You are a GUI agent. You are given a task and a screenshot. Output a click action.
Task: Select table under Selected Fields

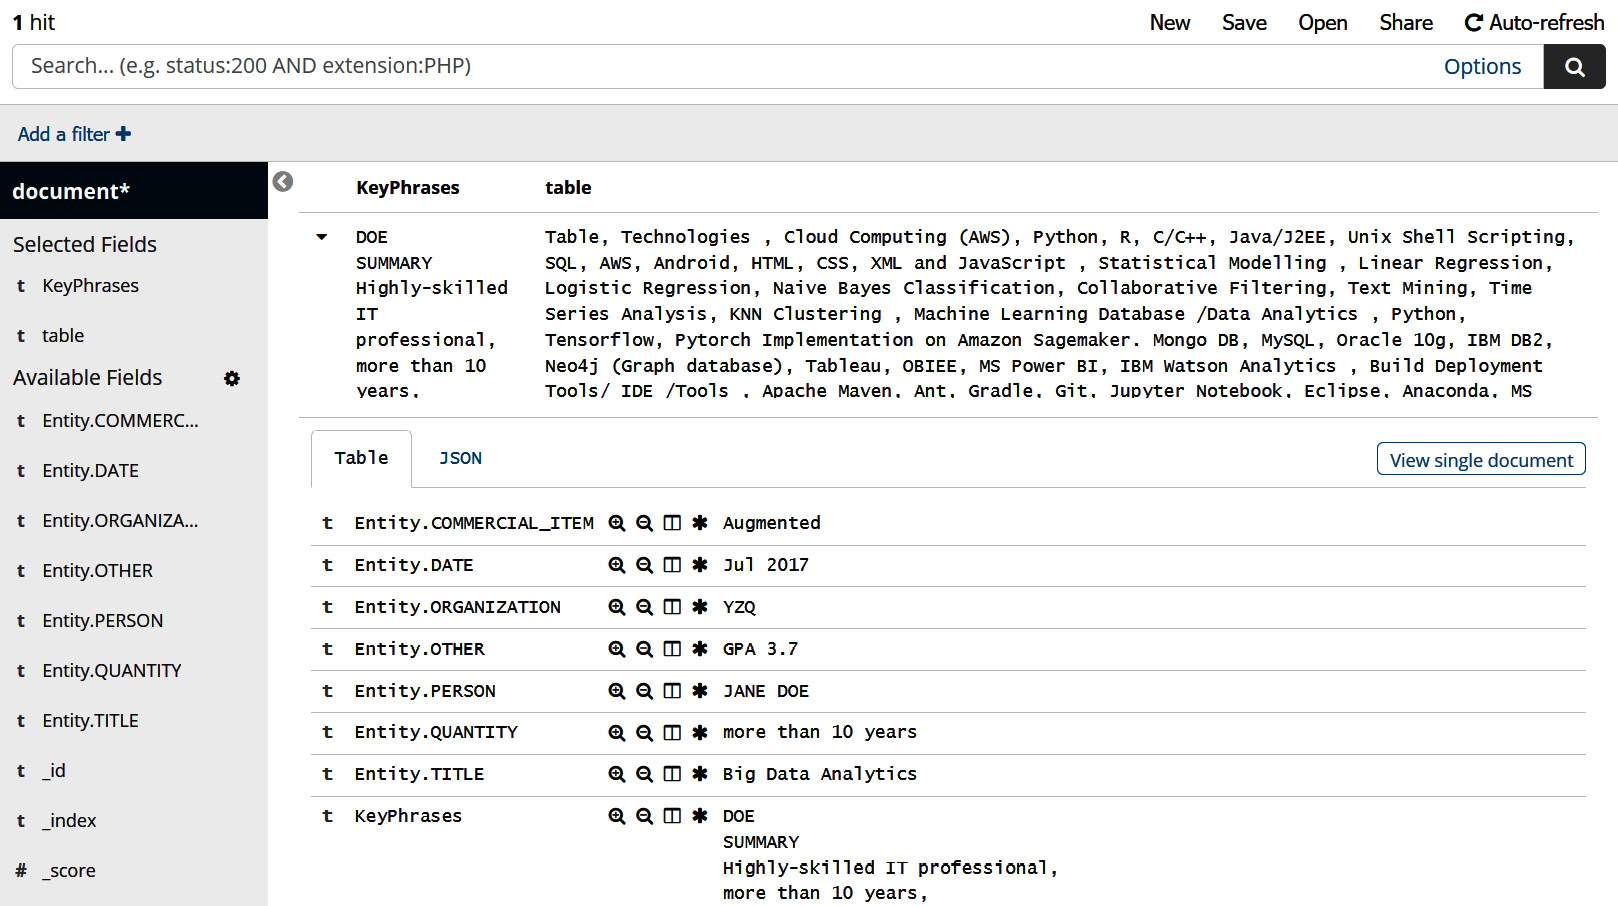(x=63, y=336)
